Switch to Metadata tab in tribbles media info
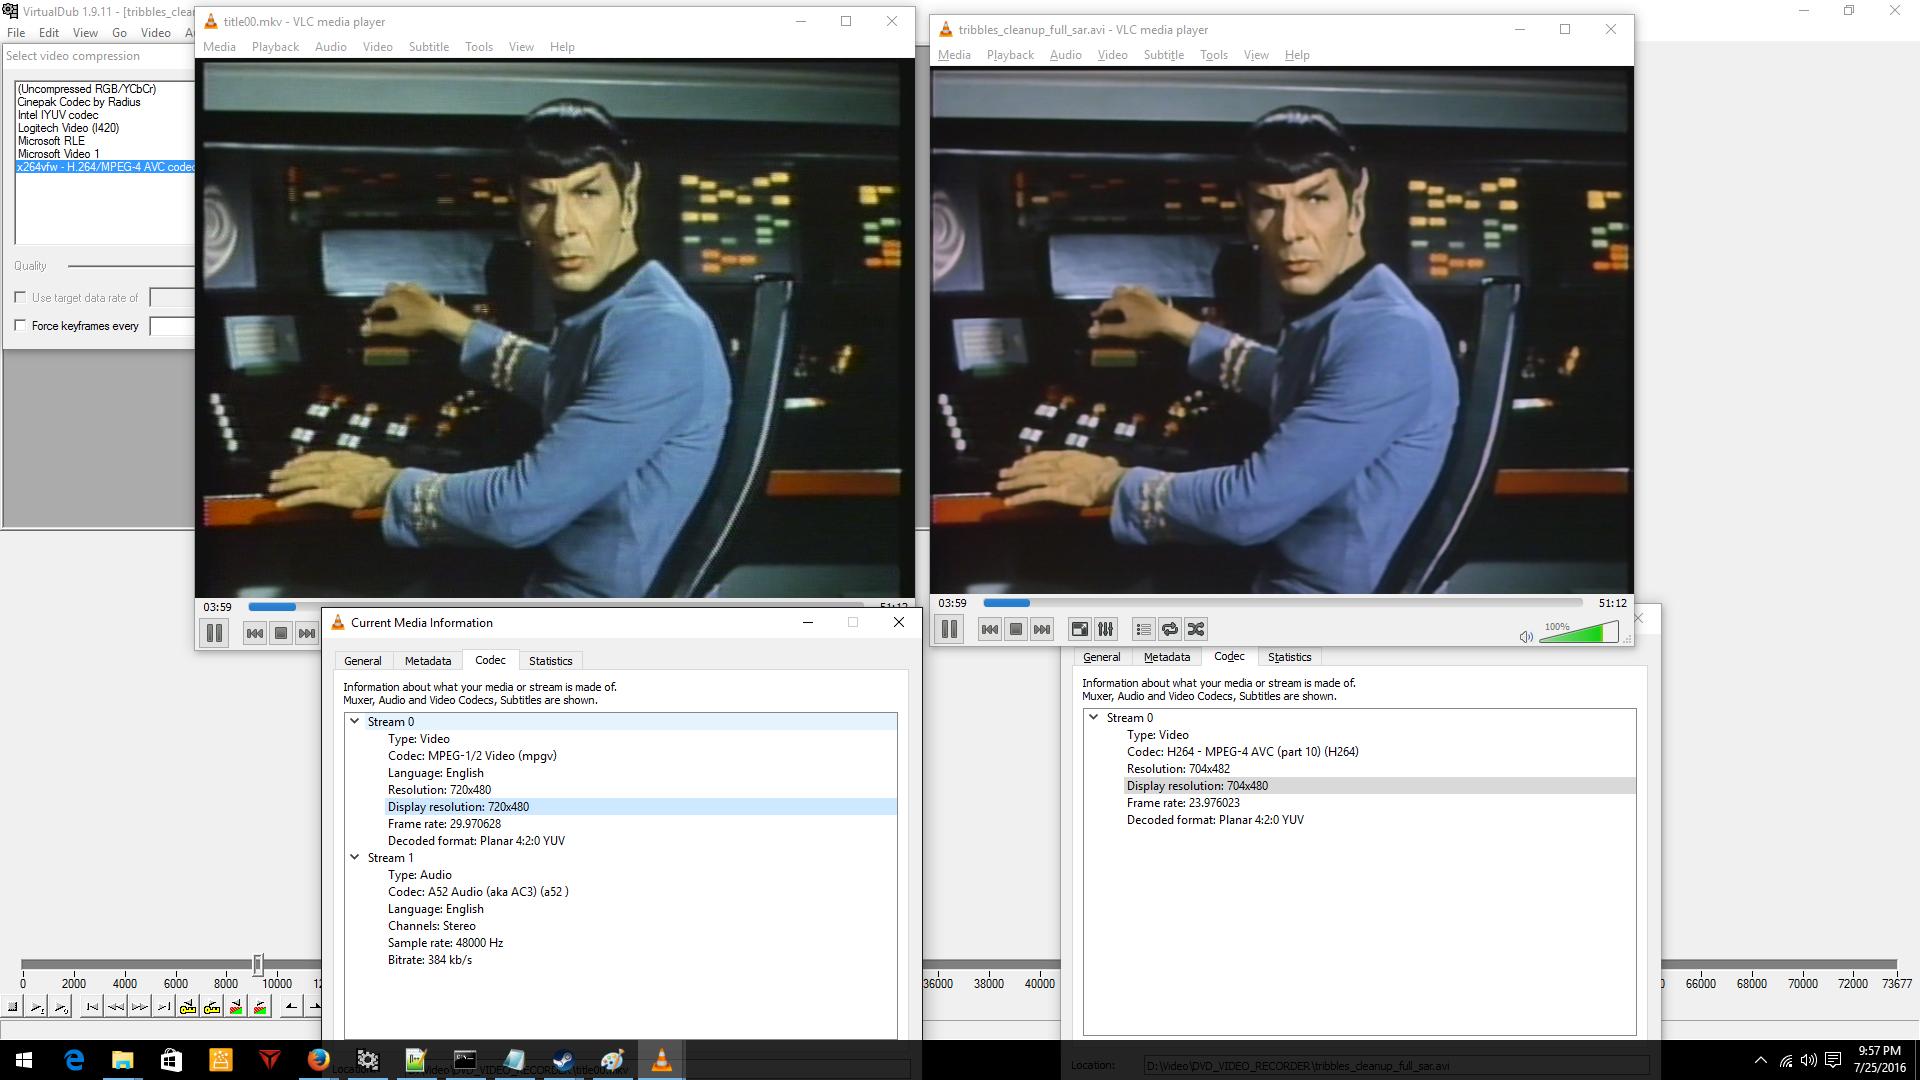1920x1080 pixels. (x=1166, y=657)
